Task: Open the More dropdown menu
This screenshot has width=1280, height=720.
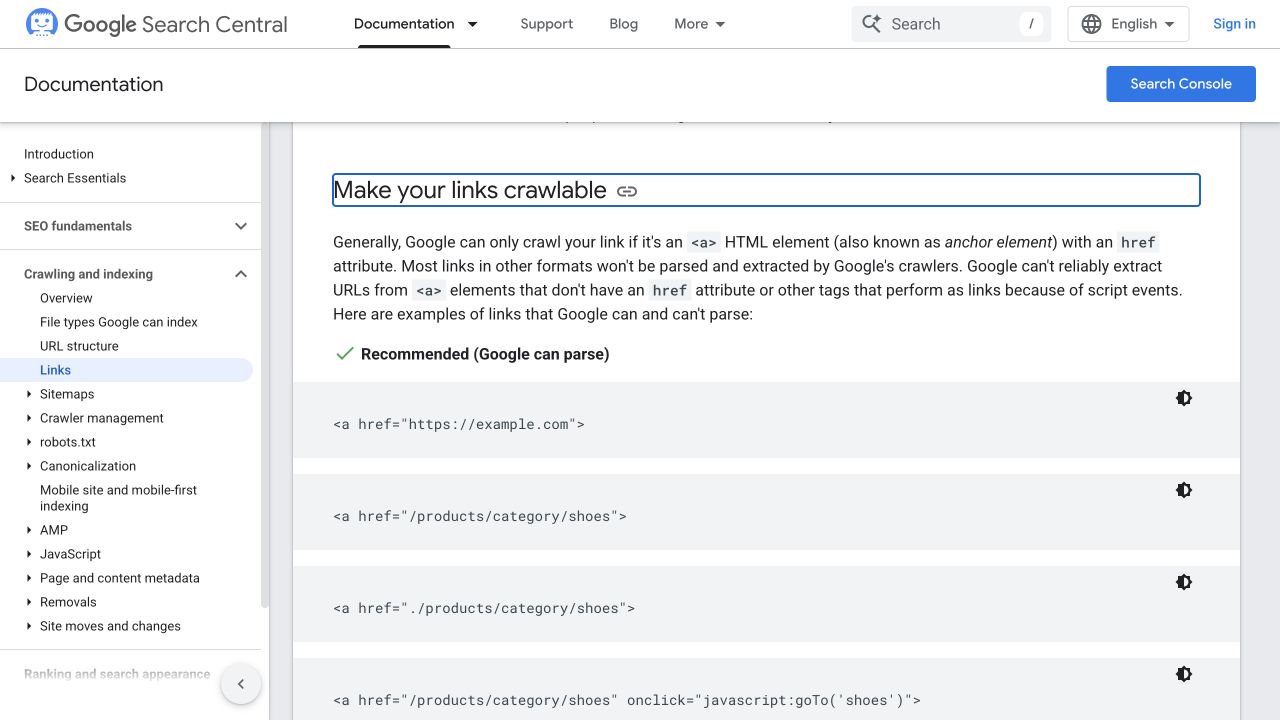Action: coord(700,24)
